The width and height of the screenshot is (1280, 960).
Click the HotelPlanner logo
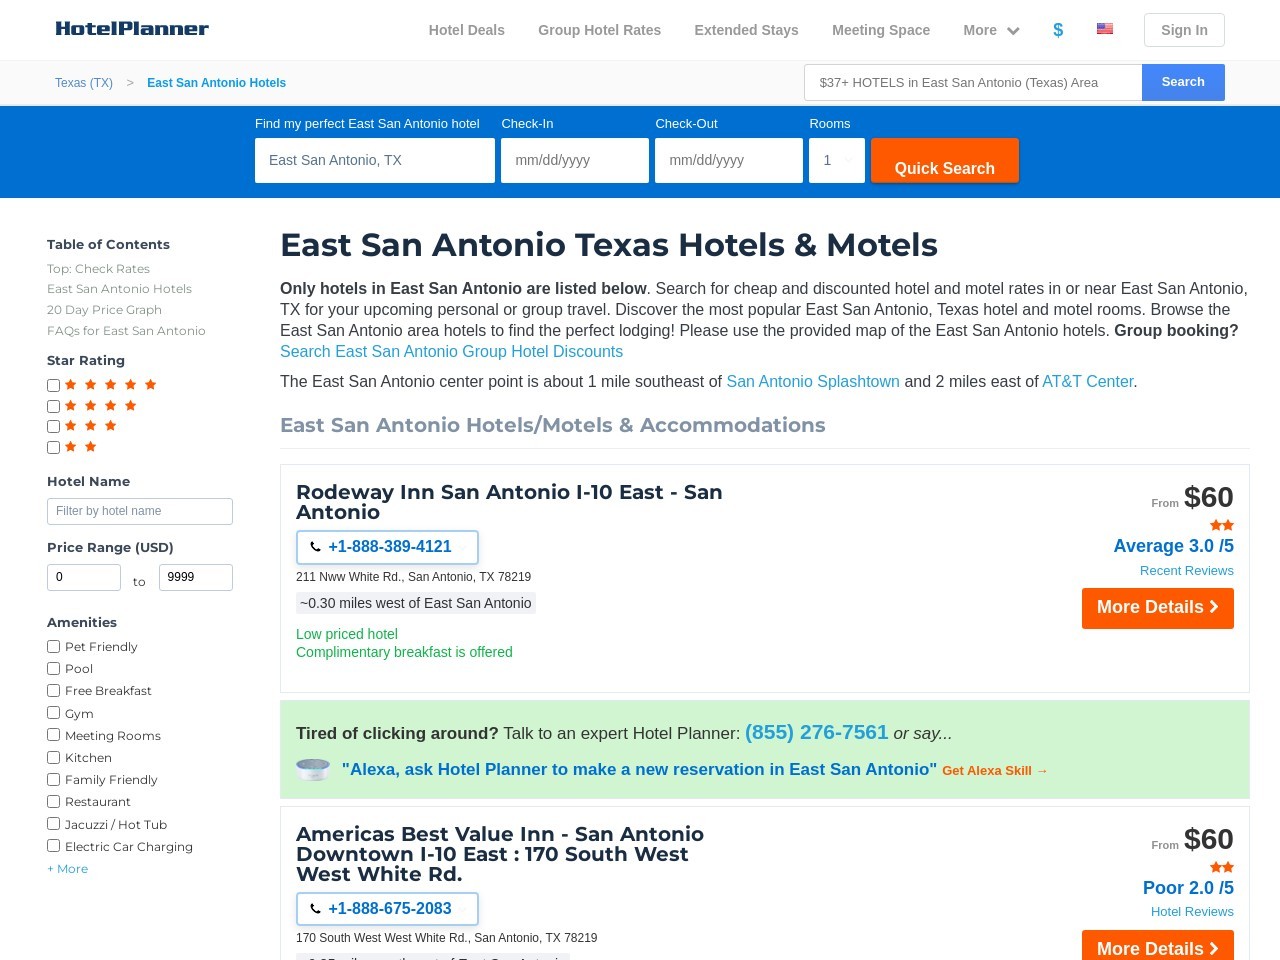[x=131, y=29]
